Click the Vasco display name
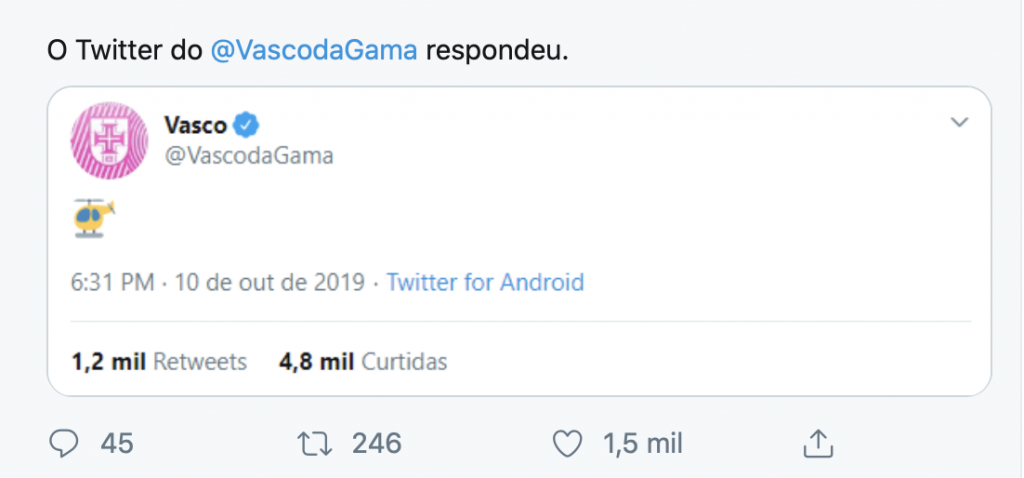Screen dimensions: 1024x478 pyautogui.click(x=195, y=124)
